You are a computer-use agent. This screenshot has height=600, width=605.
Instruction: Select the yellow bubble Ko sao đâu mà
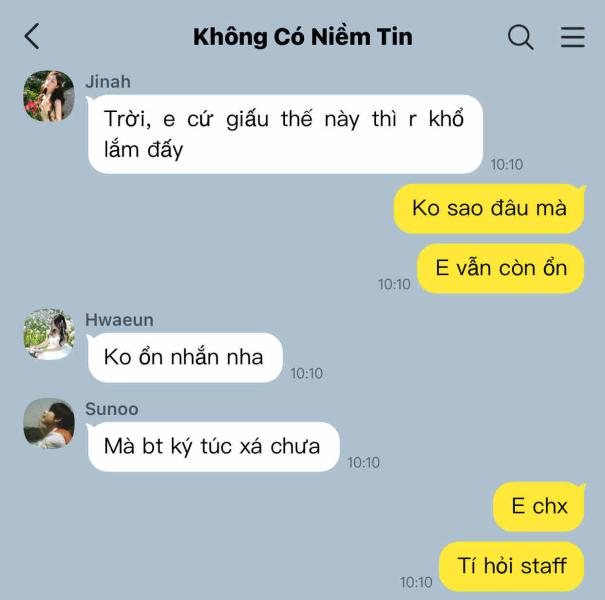[x=489, y=208]
